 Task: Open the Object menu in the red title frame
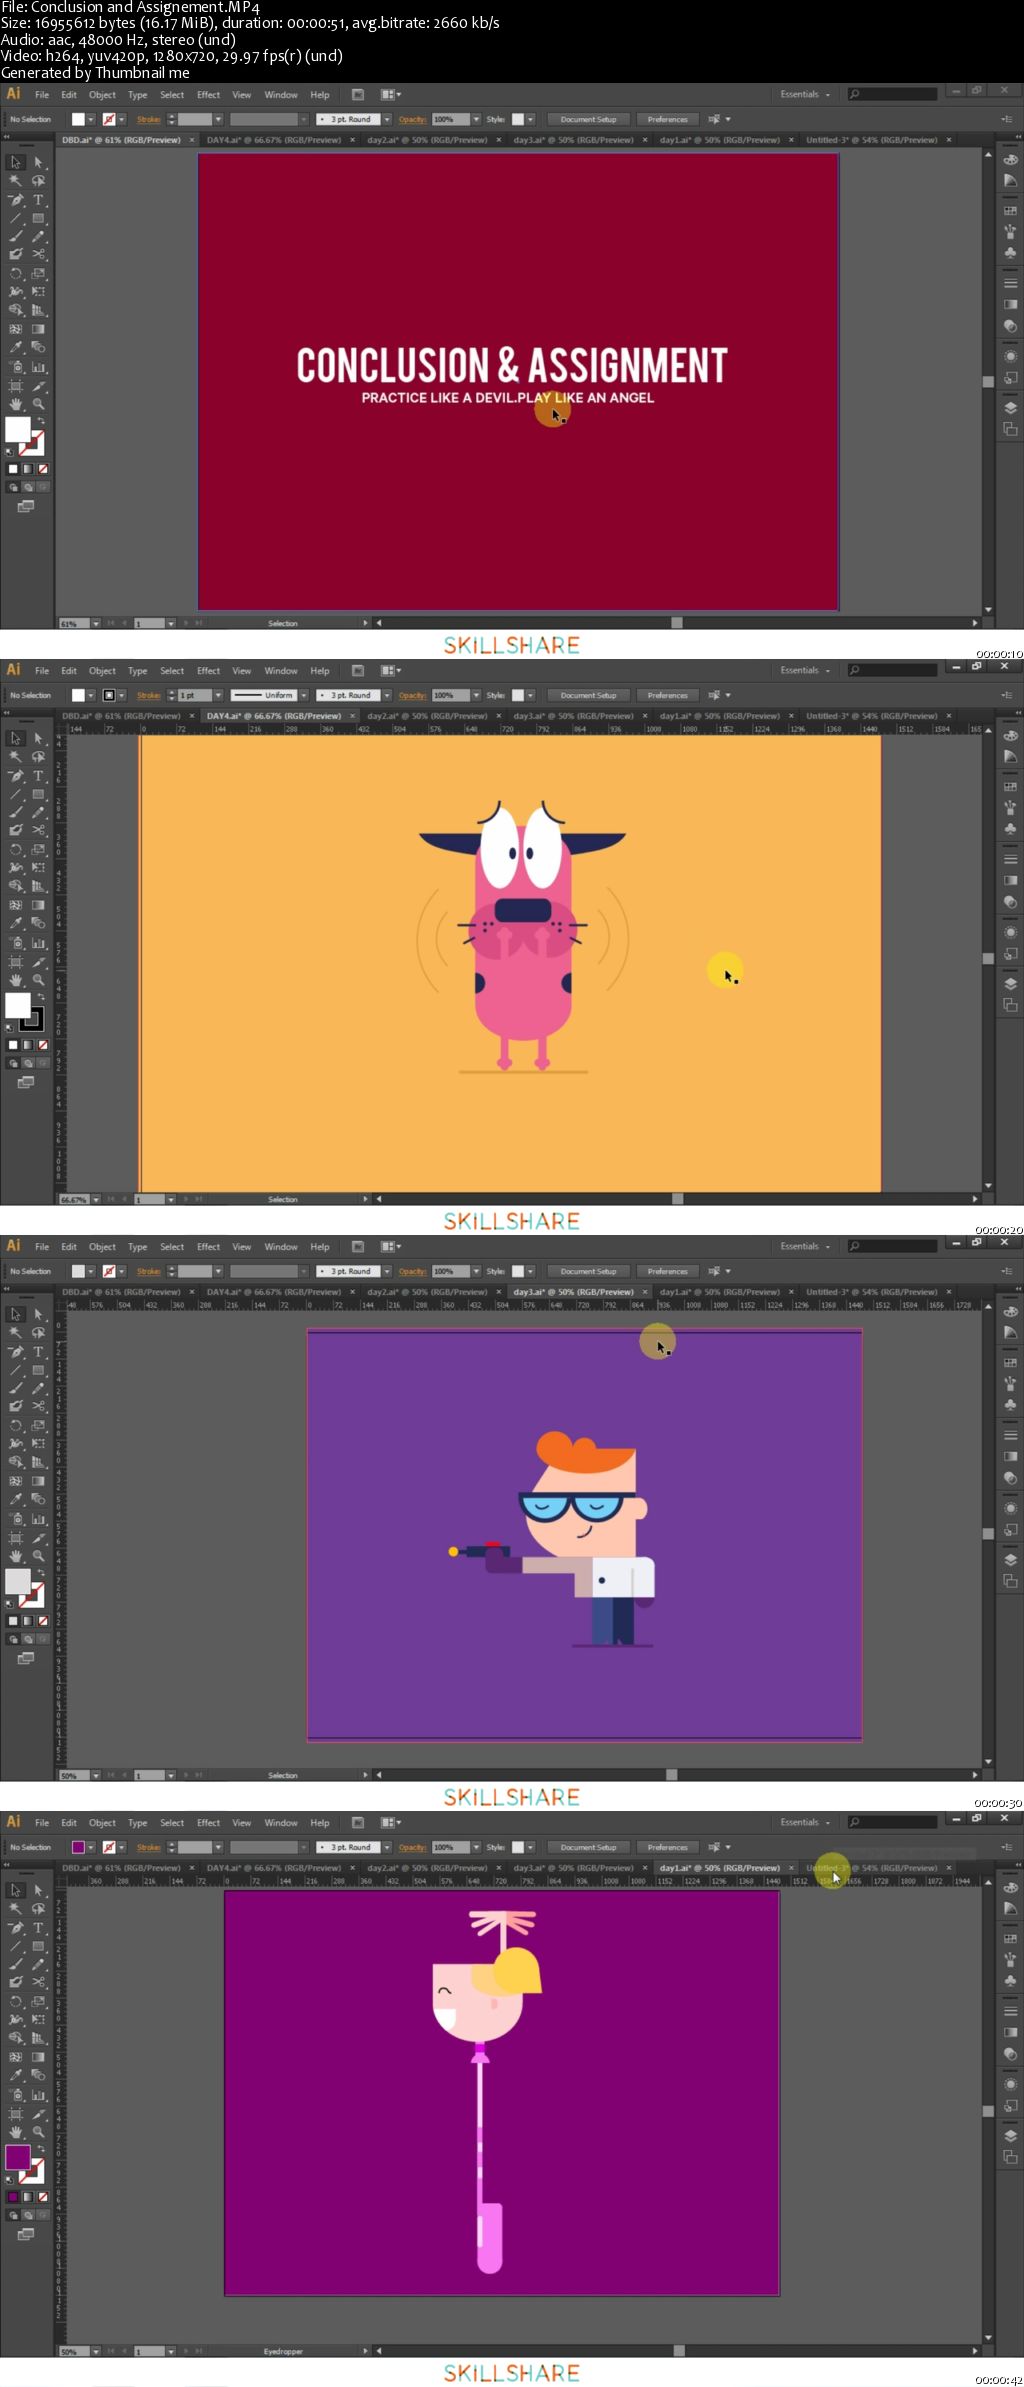(102, 95)
